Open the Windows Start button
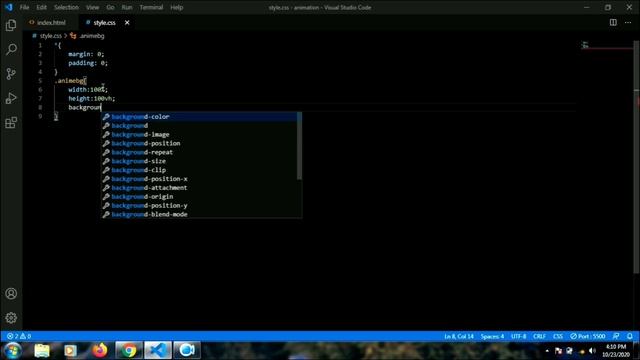 (x=12, y=351)
